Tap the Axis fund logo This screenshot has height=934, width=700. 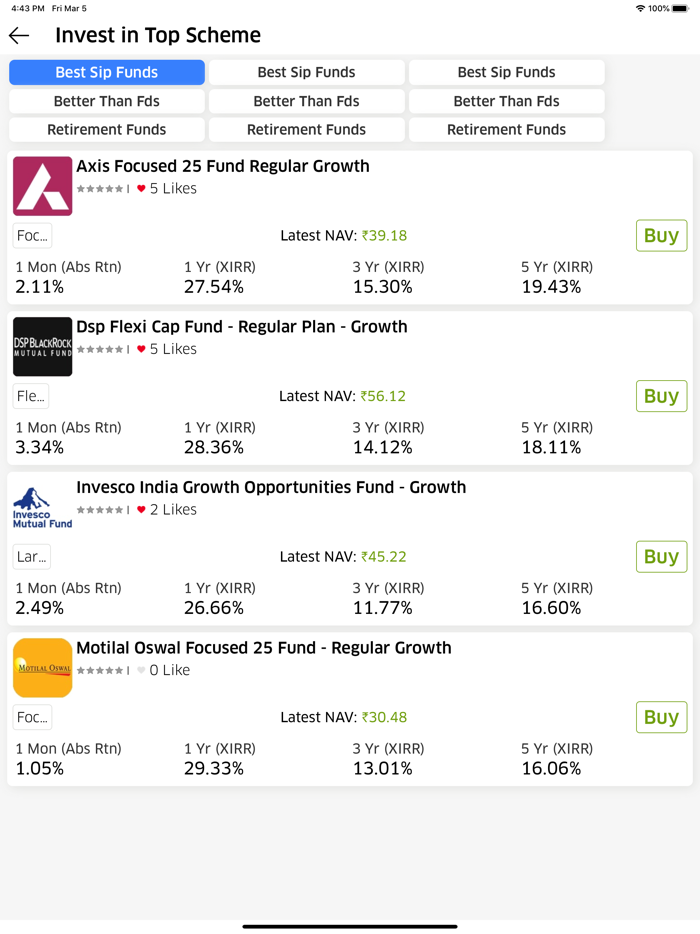pyautogui.click(x=42, y=186)
